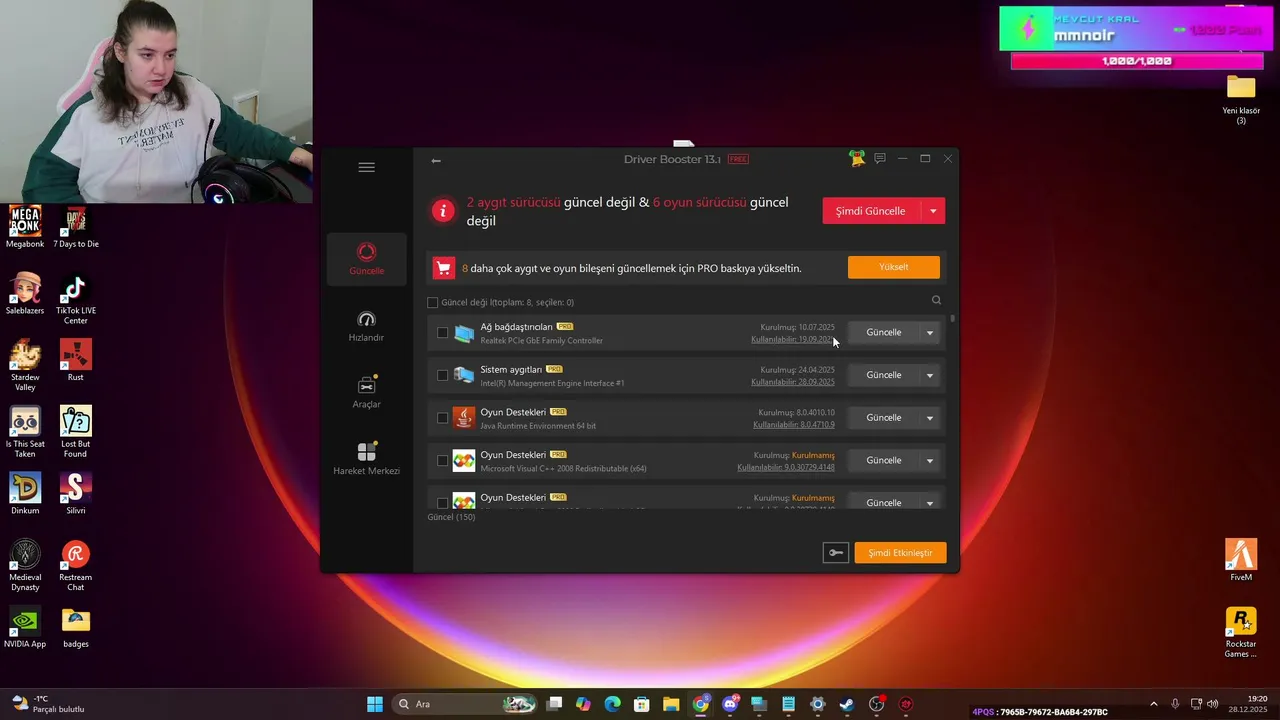The width and height of the screenshot is (1280, 720).
Task: Click the red info alert icon
Action: point(443,211)
